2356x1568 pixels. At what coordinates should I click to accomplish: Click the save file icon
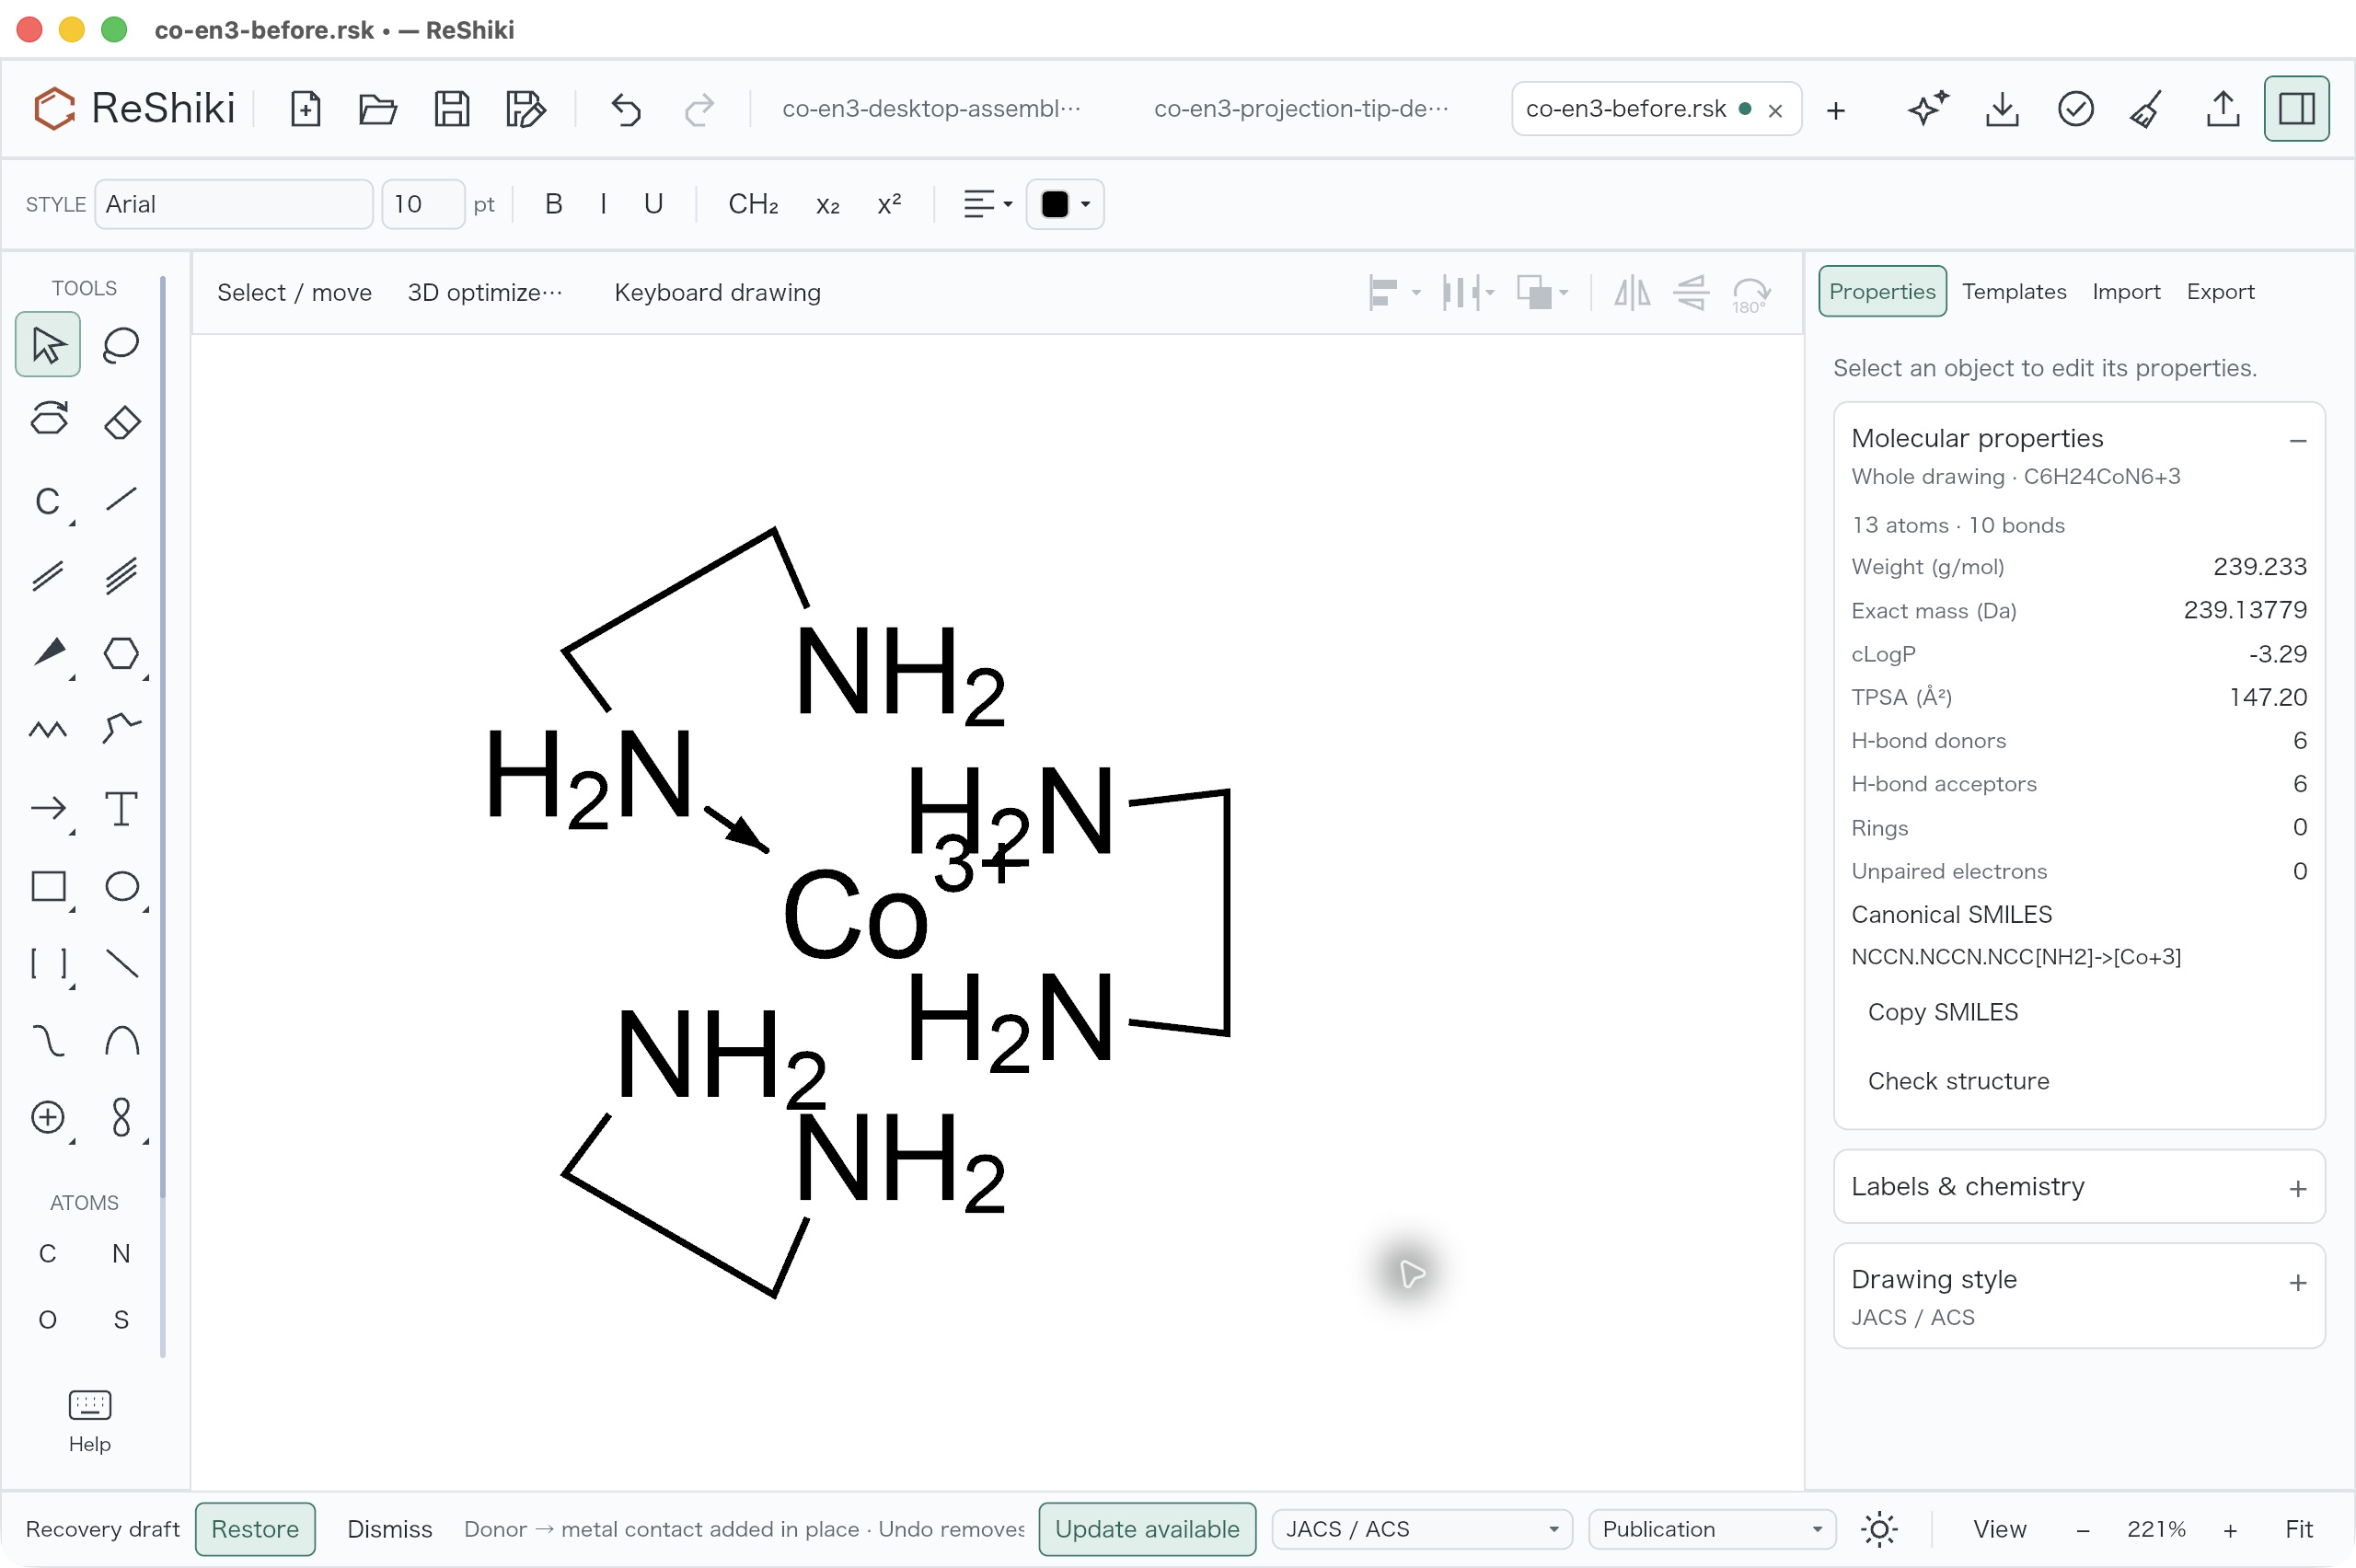[452, 108]
